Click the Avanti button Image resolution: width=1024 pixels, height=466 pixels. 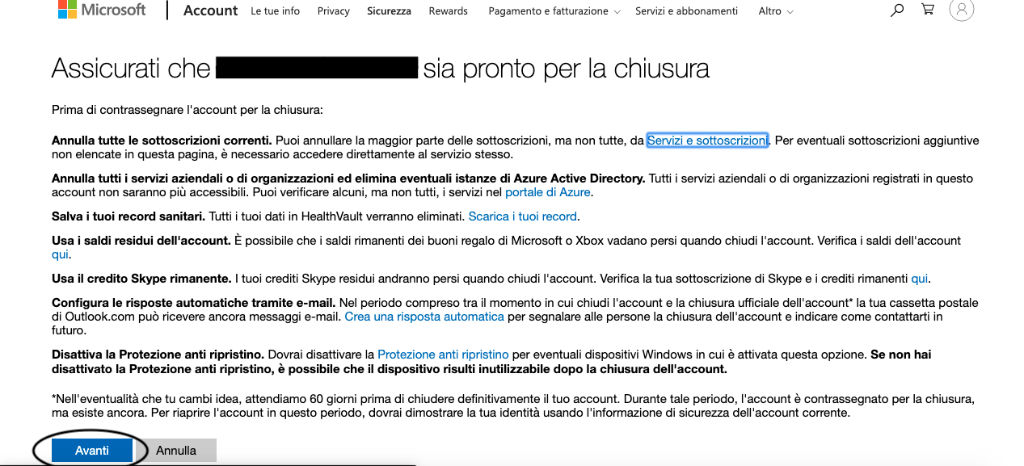click(x=92, y=450)
